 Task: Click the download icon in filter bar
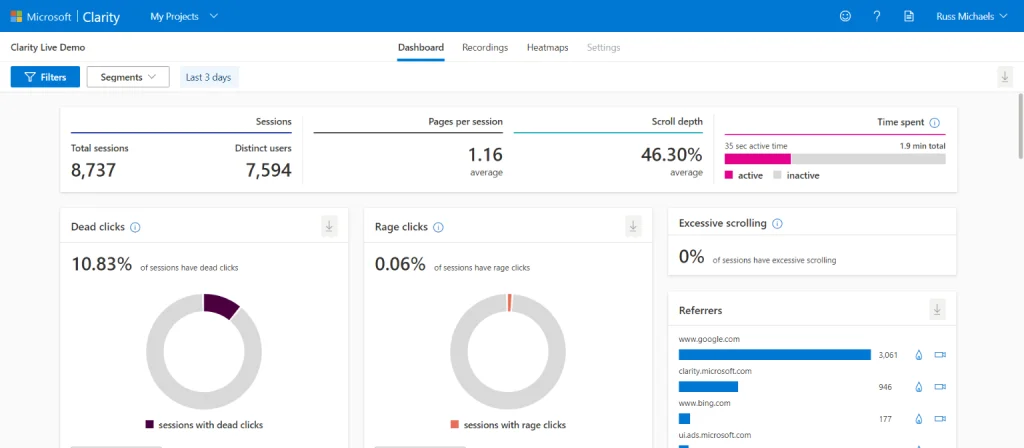[x=1005, y=77]
